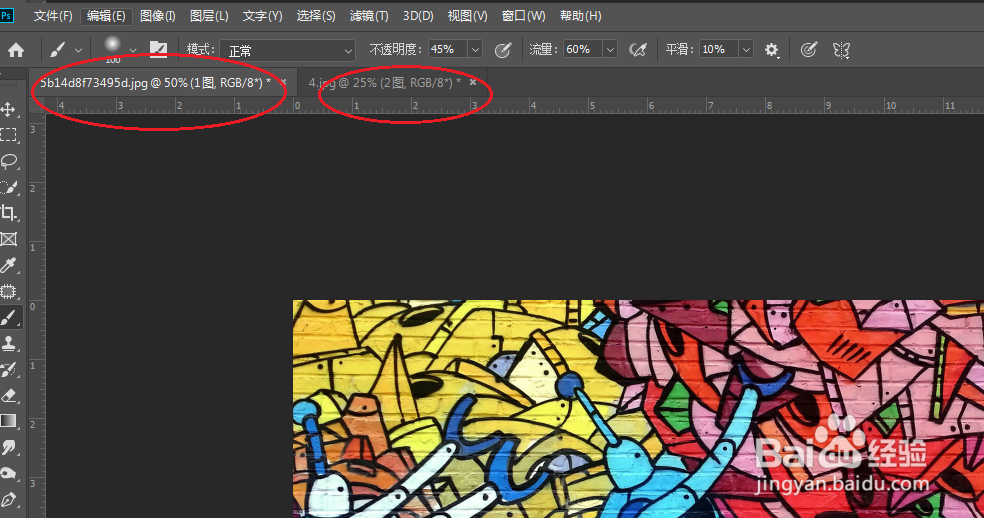
Task: Open the 平滑 slider dropdown arrow
Action: (x=746, y=50)
